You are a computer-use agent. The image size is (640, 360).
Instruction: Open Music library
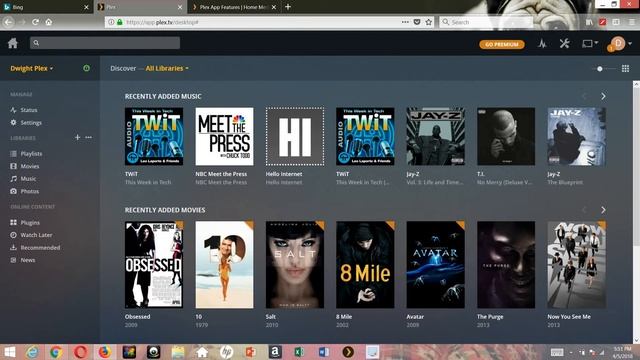[x=28, y=179]
